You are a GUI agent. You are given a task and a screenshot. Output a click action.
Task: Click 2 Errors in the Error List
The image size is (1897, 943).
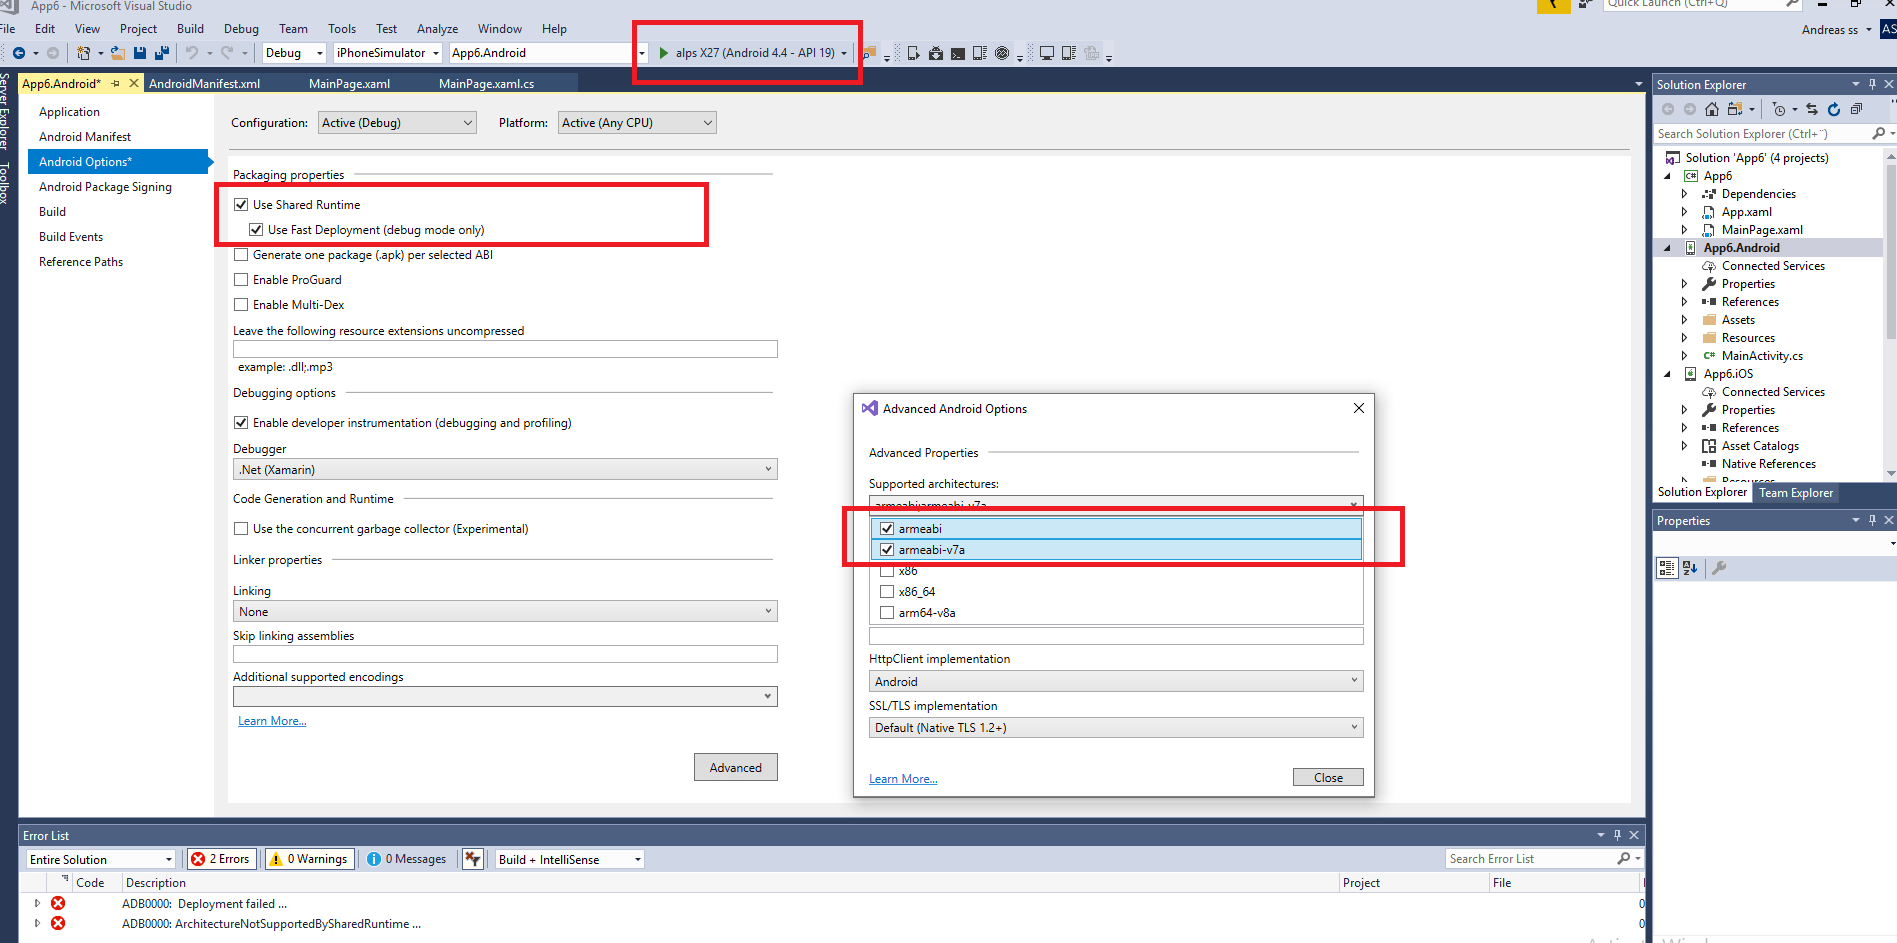221,858
